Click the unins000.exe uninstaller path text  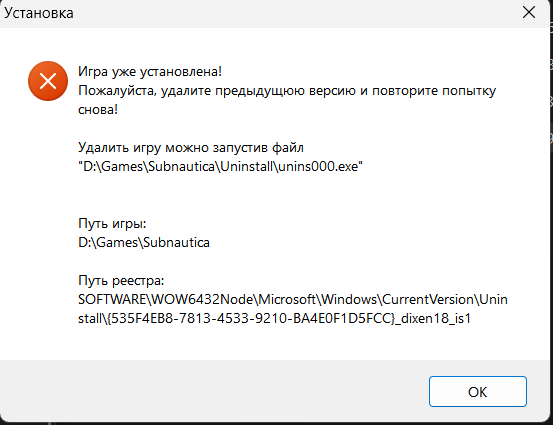click(220, 166)
